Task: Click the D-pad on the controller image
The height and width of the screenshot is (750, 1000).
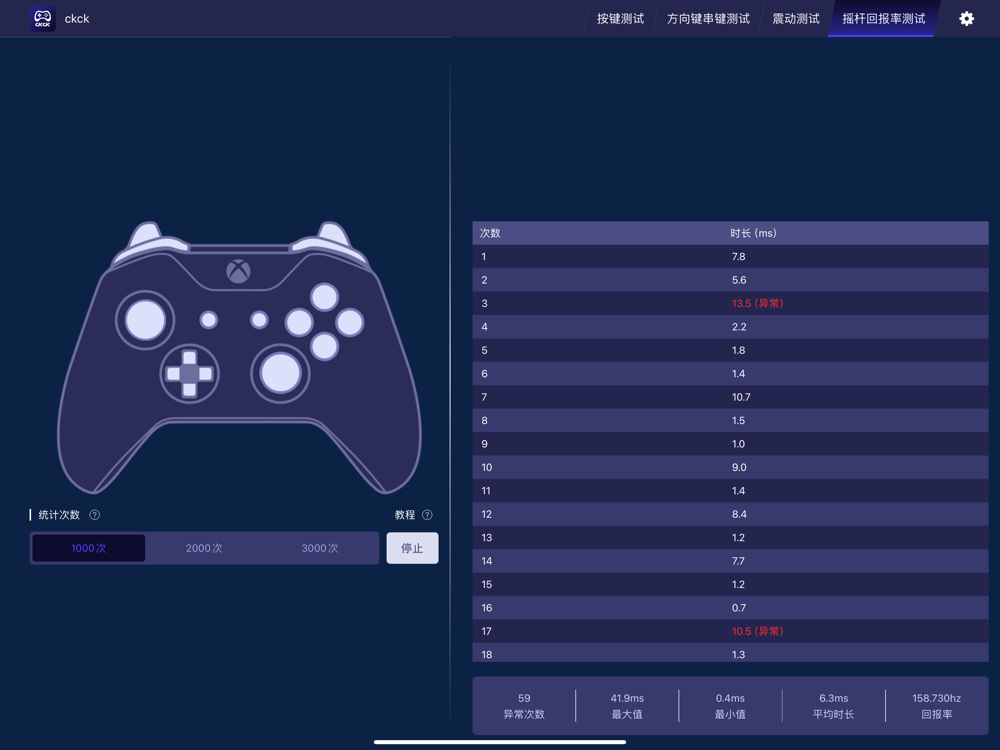Action: pos(189,374)
